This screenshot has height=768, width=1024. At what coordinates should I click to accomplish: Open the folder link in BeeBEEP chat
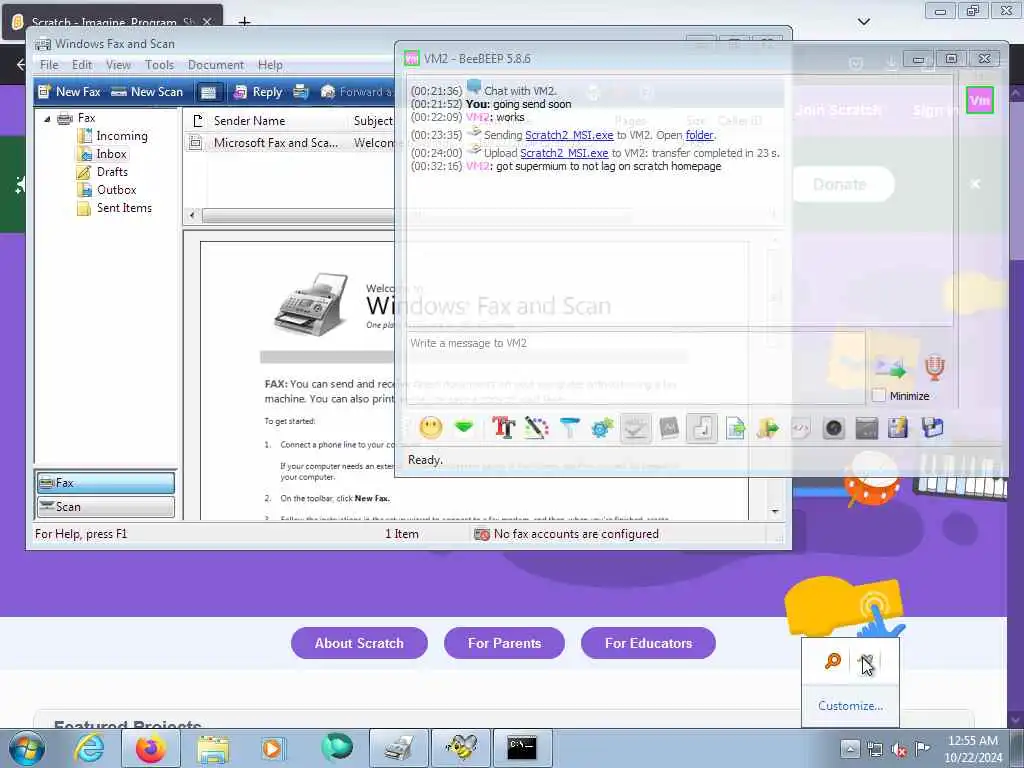point(699,135)
